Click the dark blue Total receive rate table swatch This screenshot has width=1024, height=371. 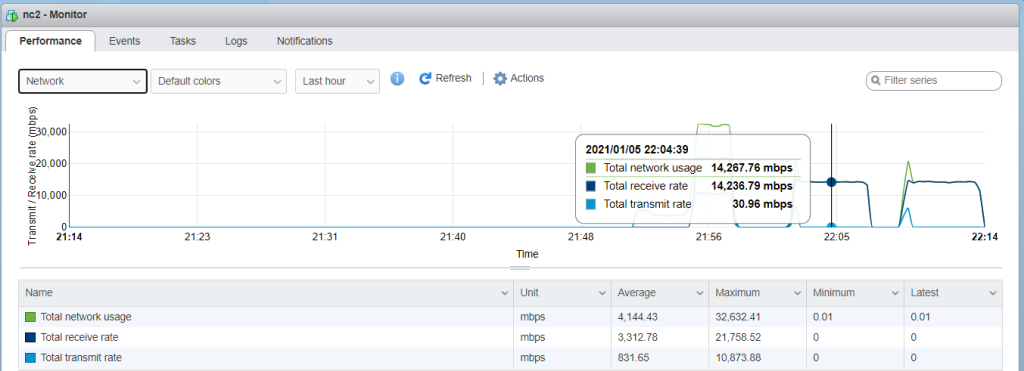click(x=30, y=337)
